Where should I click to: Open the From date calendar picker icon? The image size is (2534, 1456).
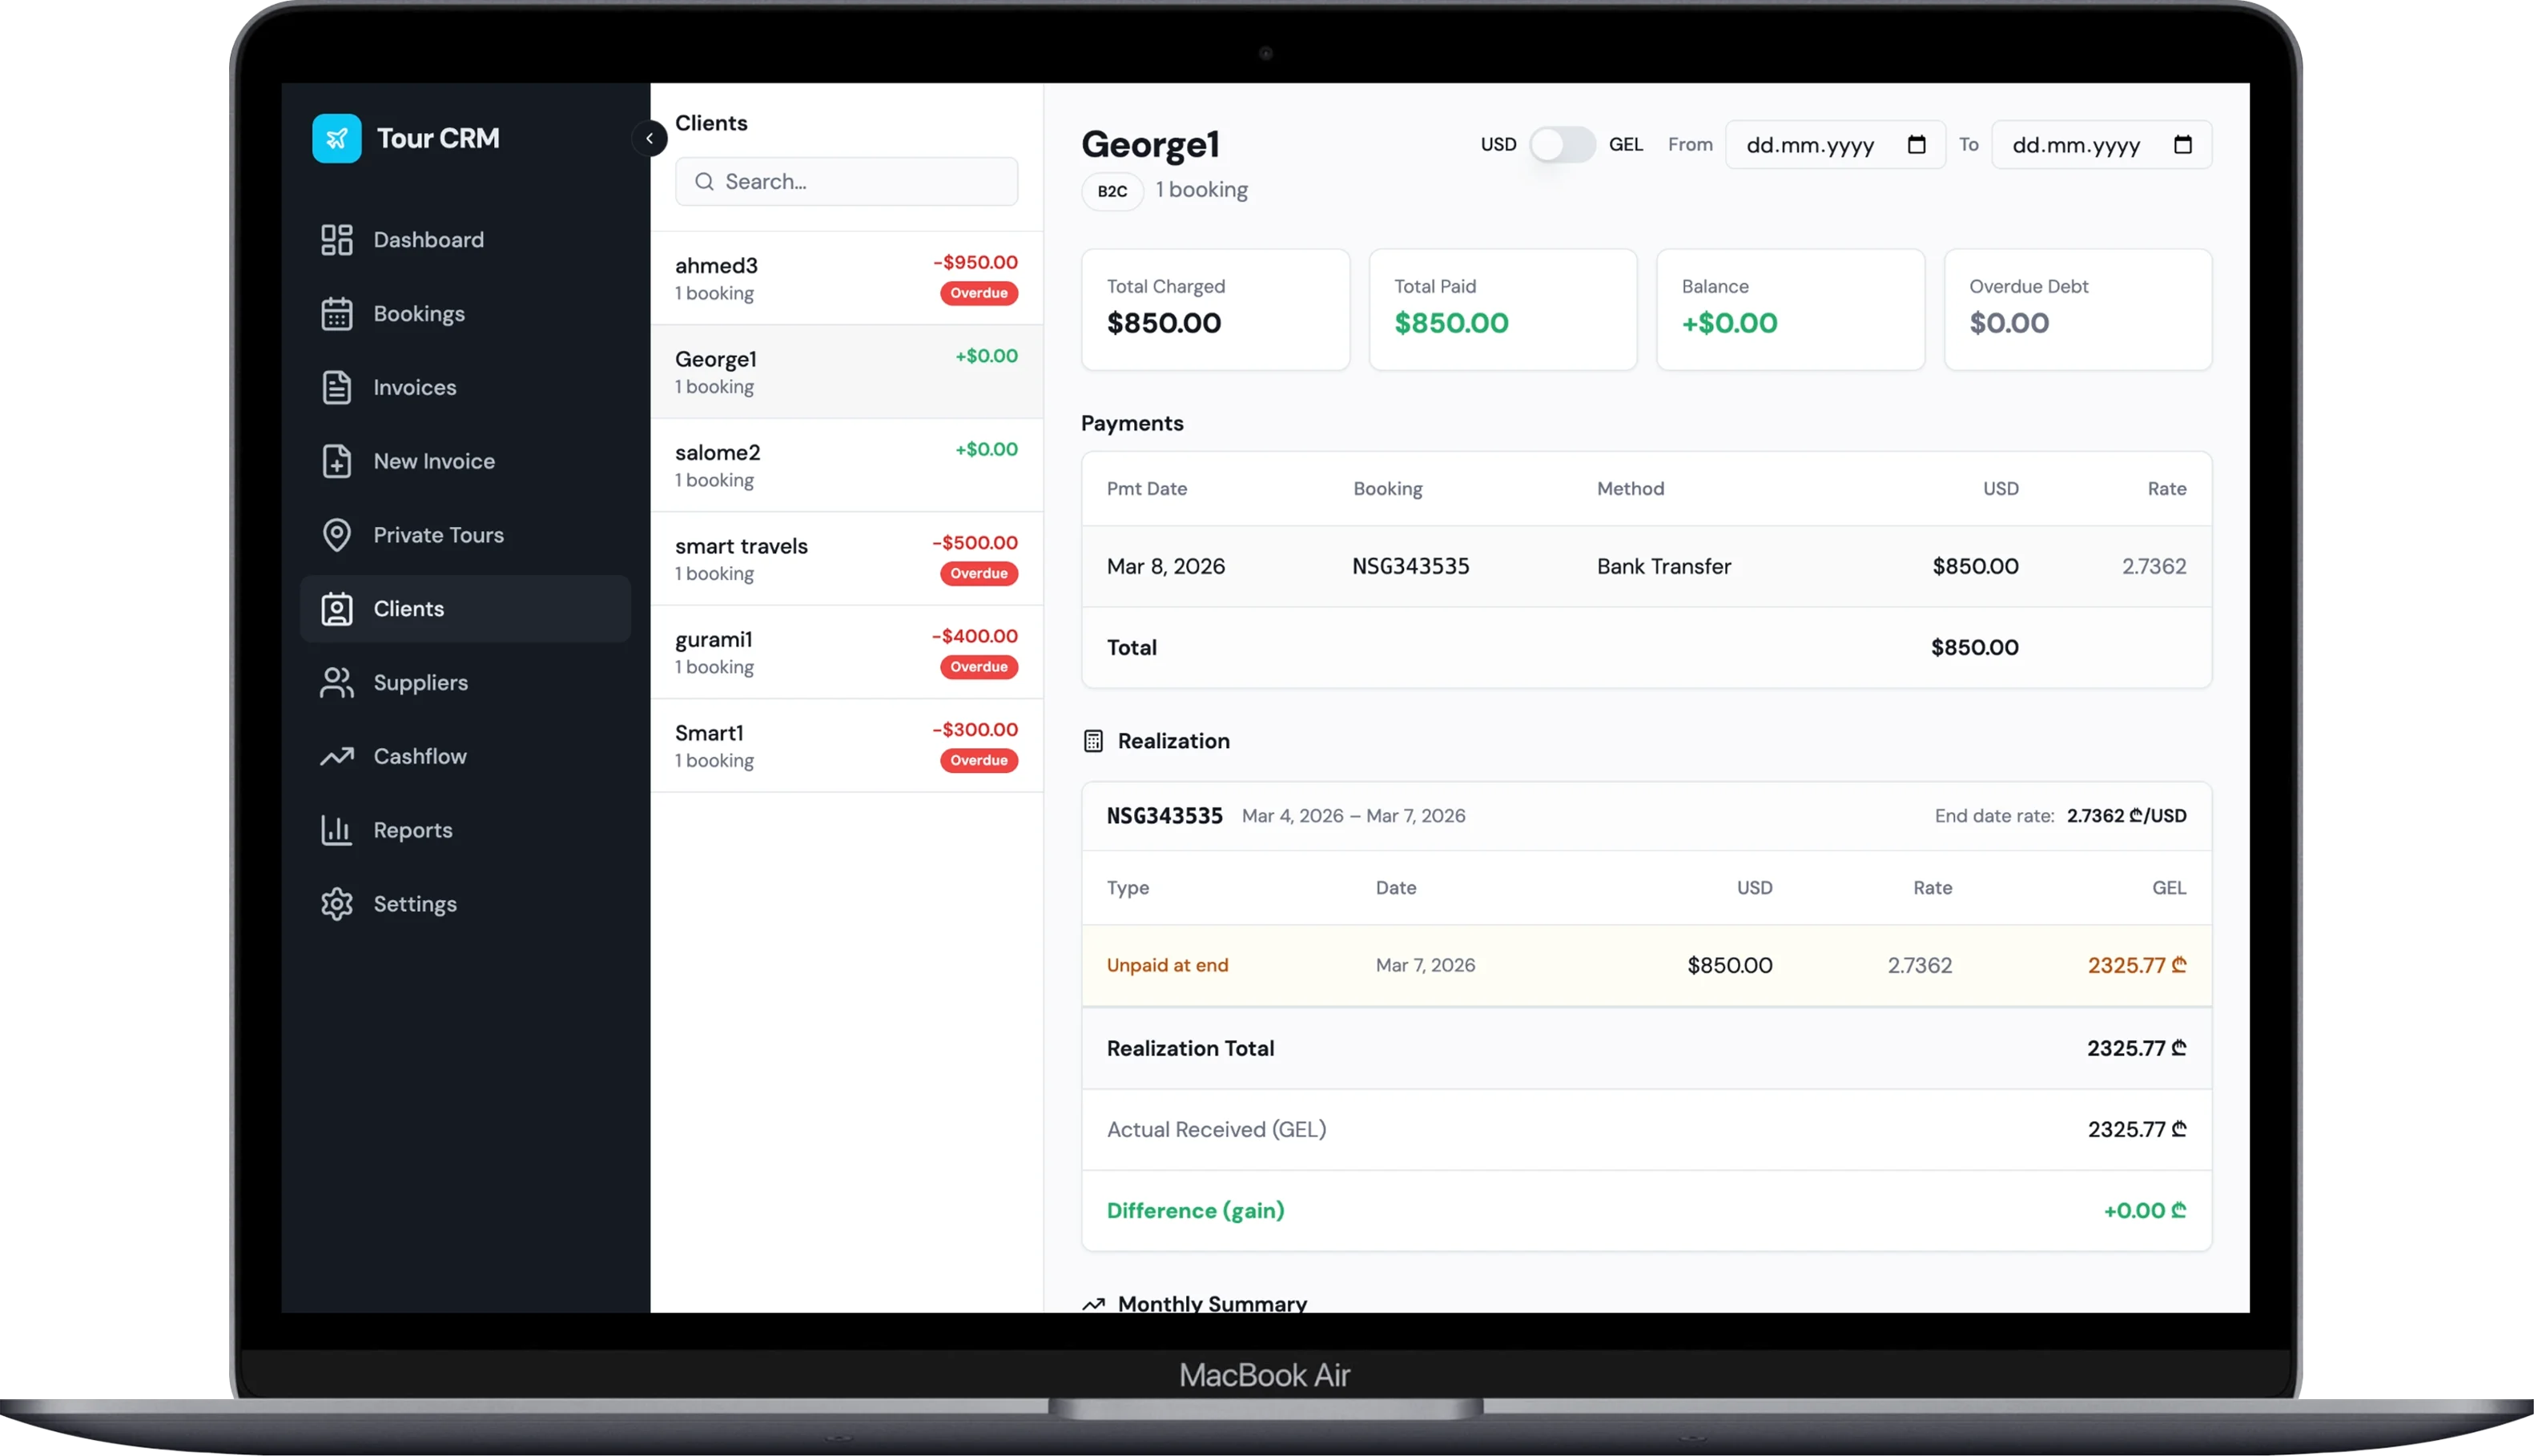(x=1916, y=145)
